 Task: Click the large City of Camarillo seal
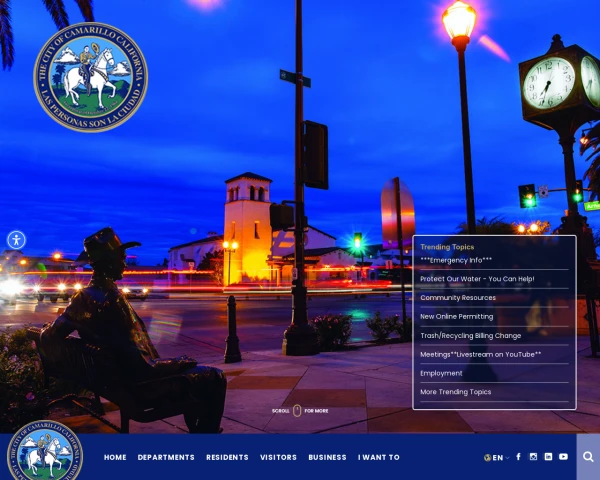90,77
